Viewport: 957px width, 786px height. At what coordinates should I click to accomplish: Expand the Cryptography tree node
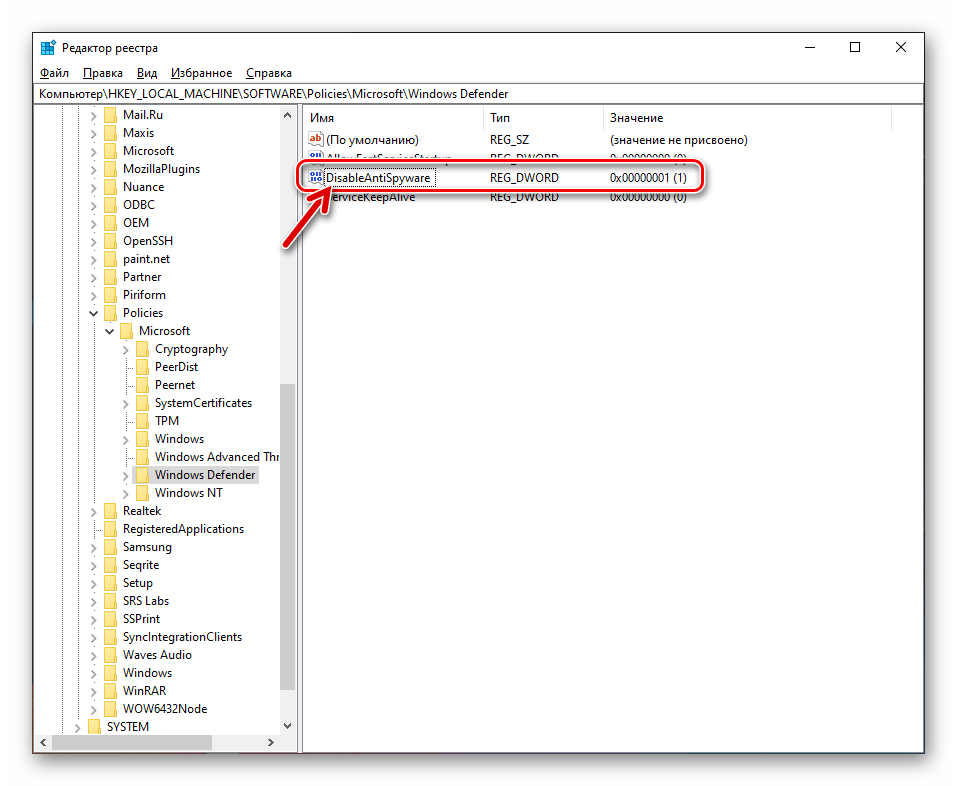[x=126, y=350]
